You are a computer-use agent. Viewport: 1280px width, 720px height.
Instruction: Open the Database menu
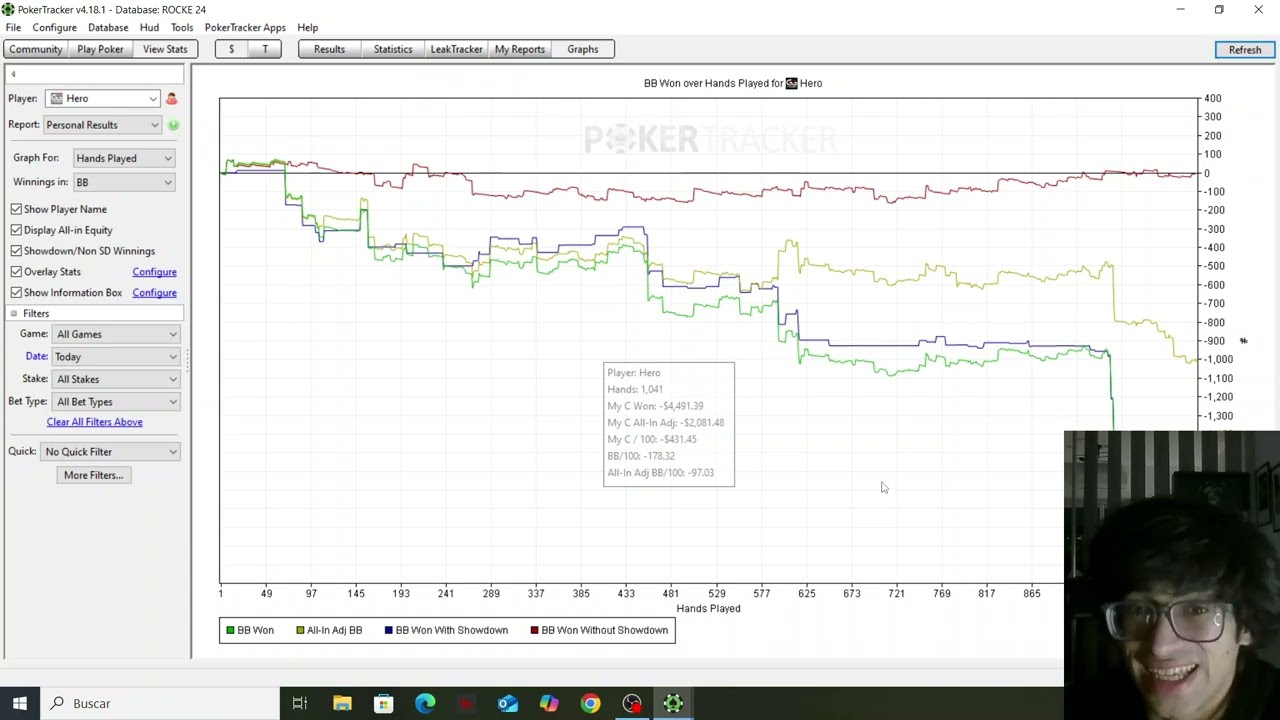(108, 28)
